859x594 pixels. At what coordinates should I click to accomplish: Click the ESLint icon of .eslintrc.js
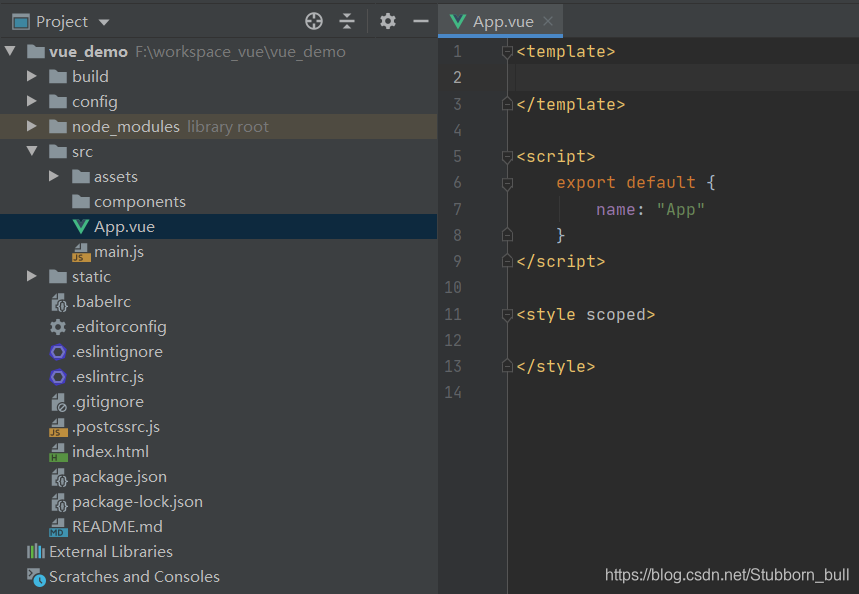pos(58,377)
